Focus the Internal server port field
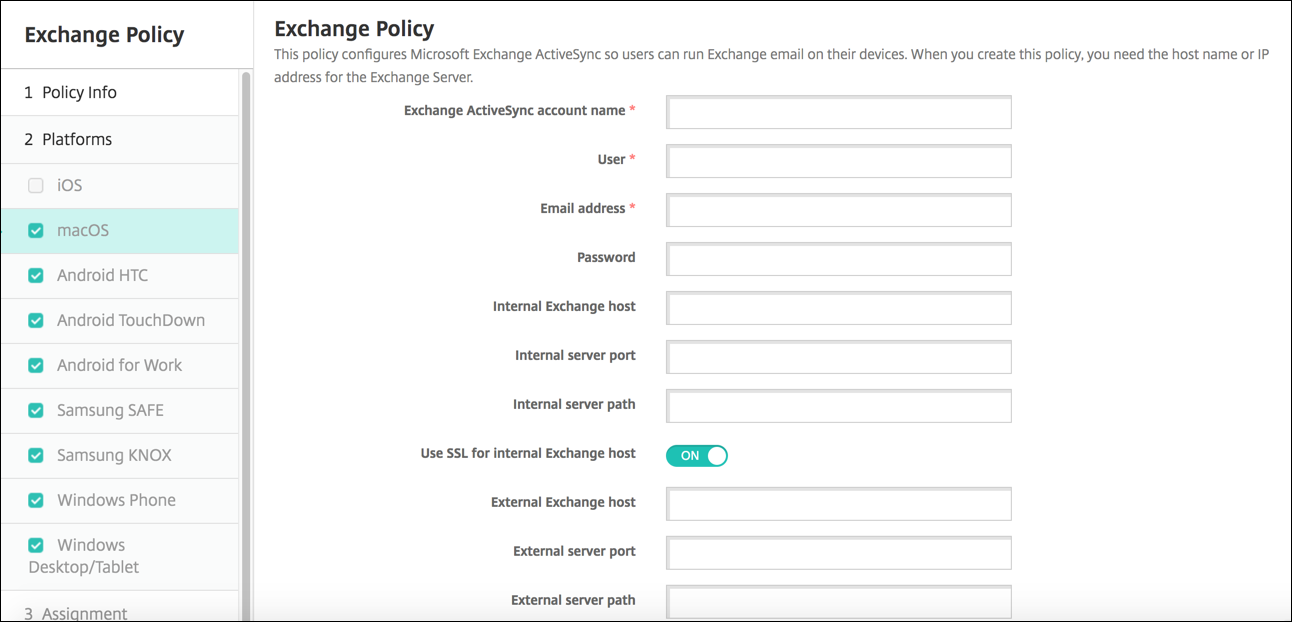Image resolution: width=1292 pixels, height=622 pixels. [x=839, y=357]
